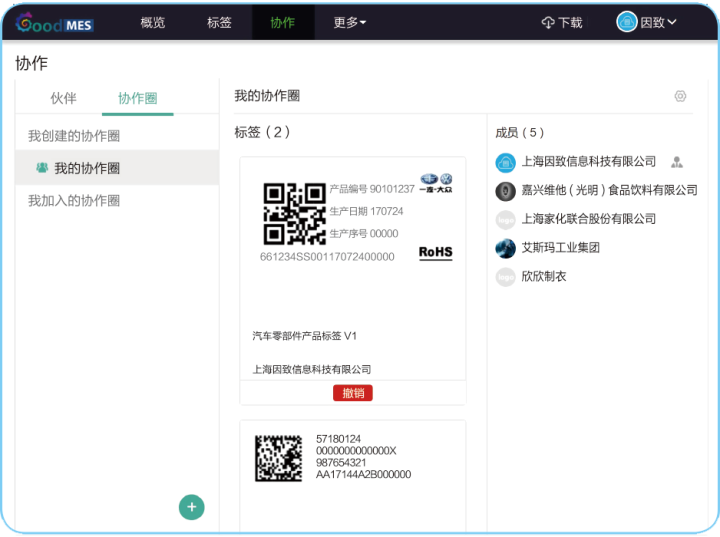The width and height of the screenshot is (720, 537).
Task: Click 57180124 text on second label
Action: (338, 439)
